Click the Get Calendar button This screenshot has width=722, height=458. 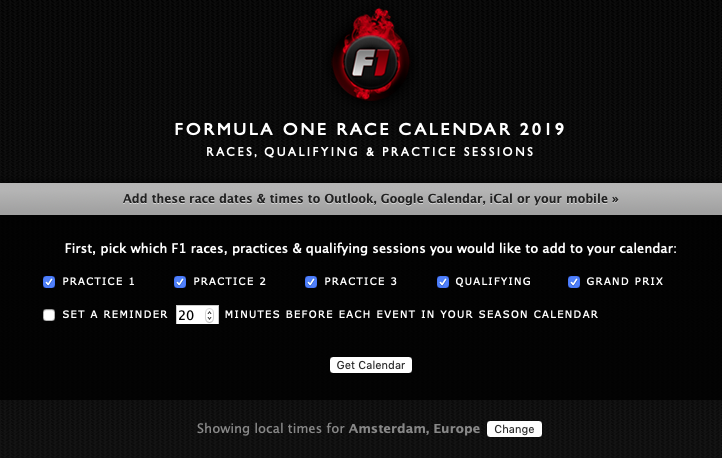[x=371, y=365]
